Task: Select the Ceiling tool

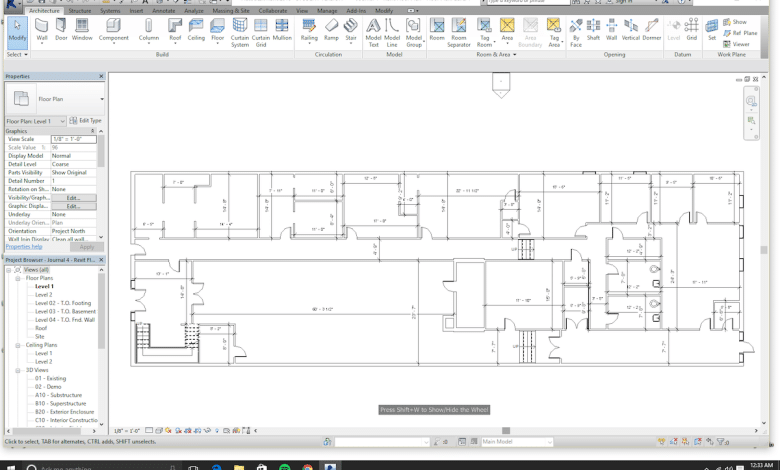Action: tap(196, 29)
